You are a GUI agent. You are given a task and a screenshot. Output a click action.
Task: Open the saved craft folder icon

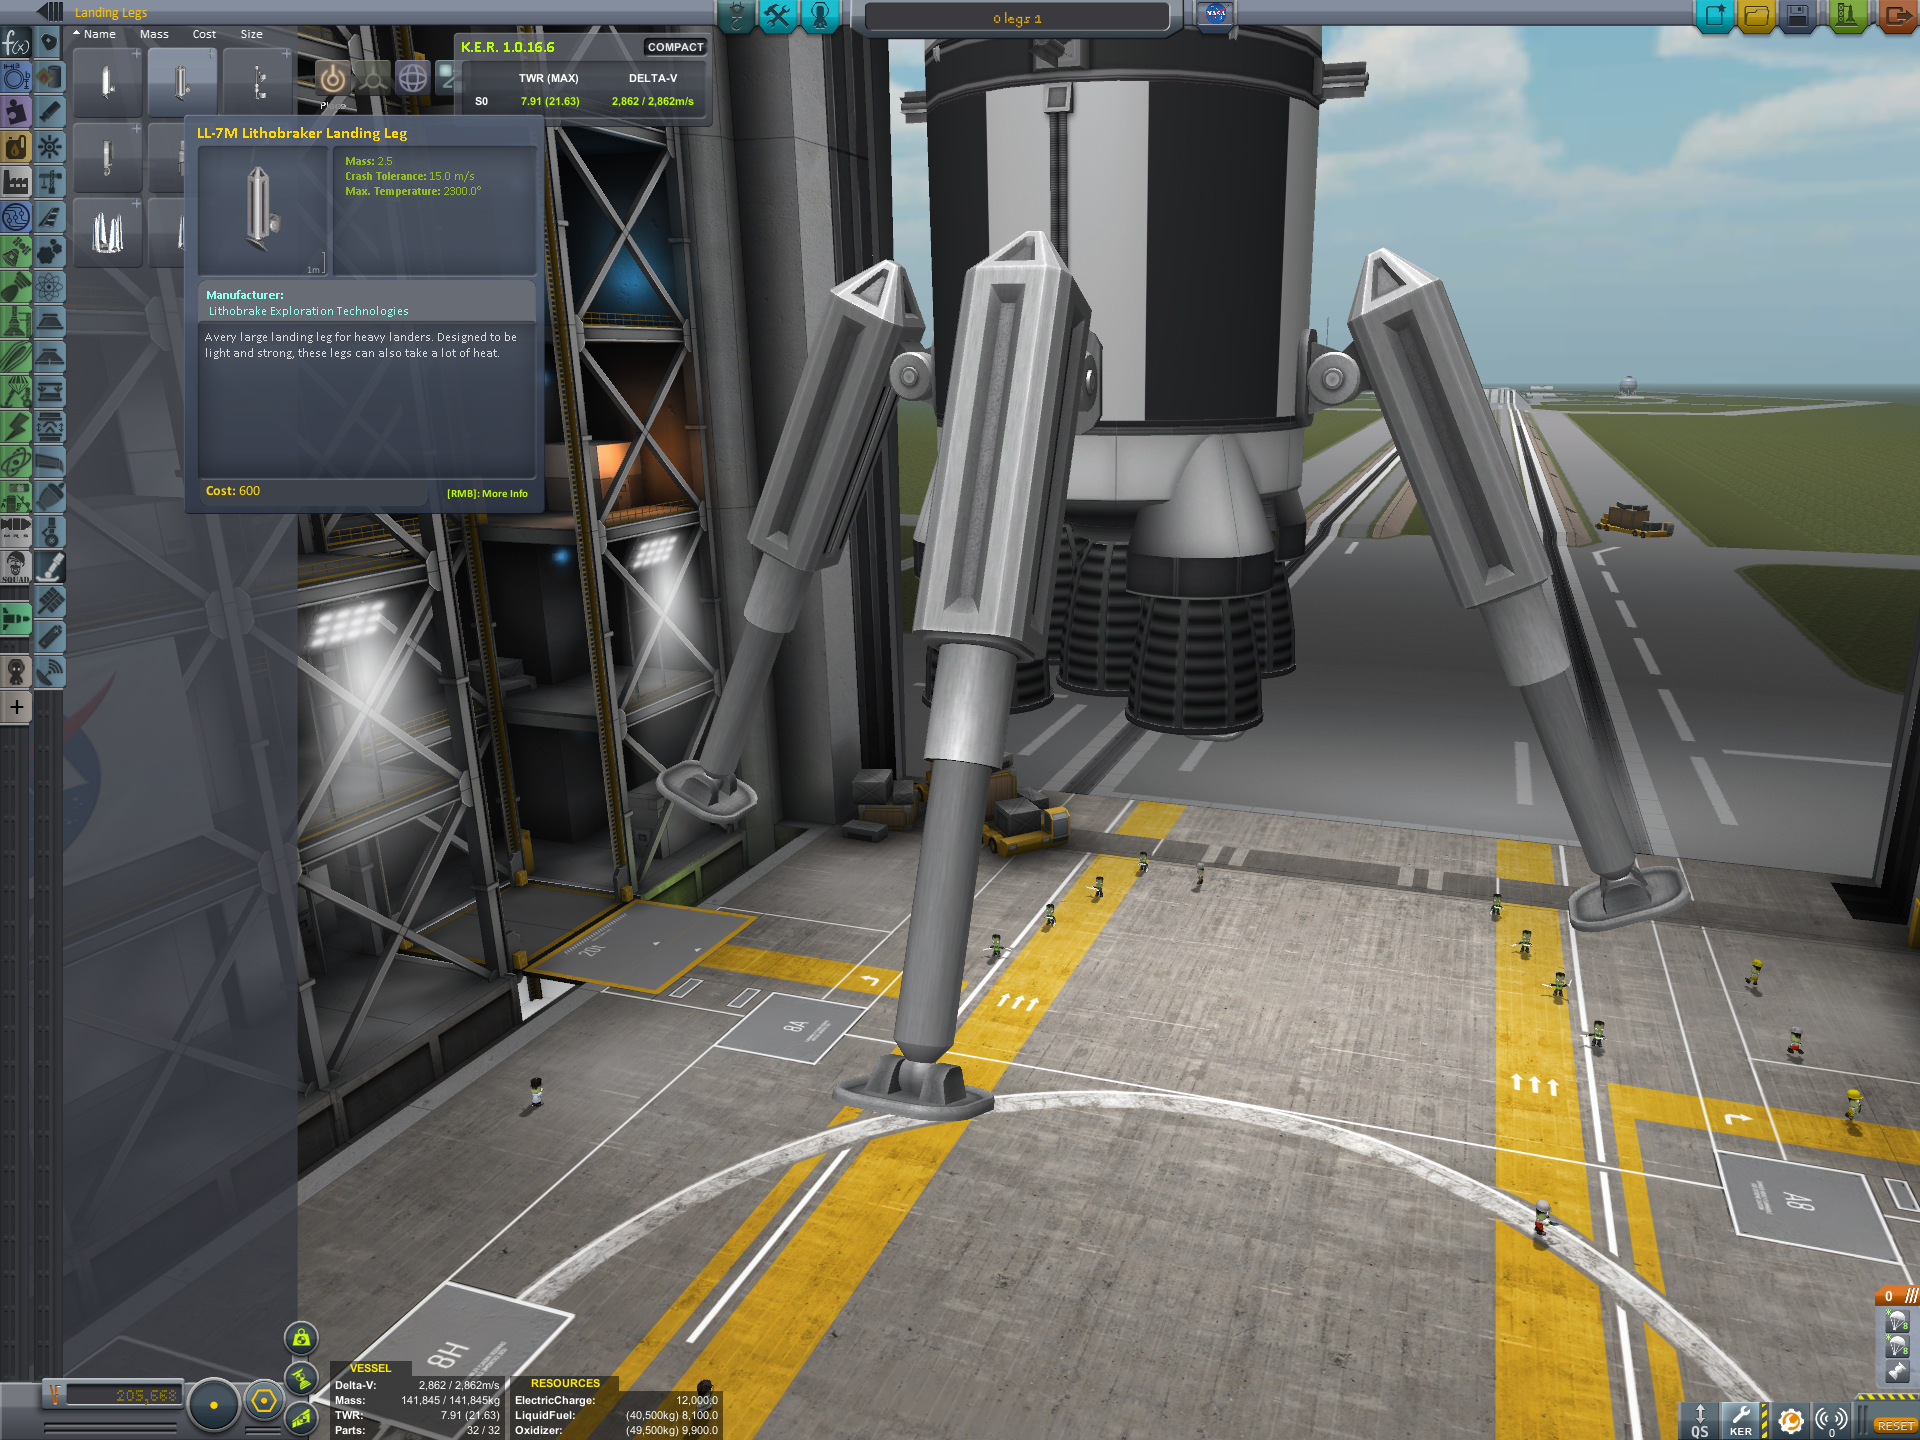1756,16
